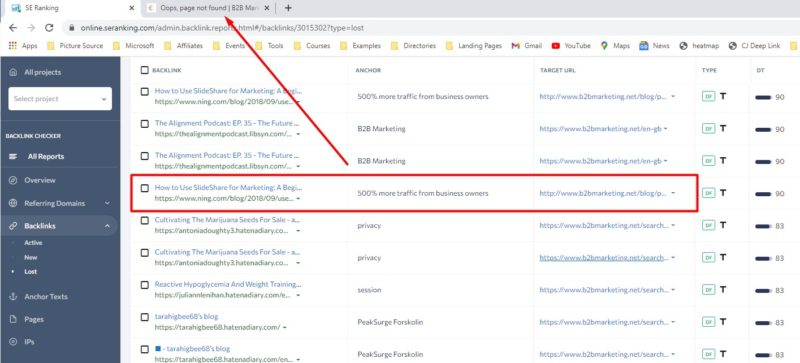Open the News bookmark
The image size is (800, 363).
click(654, 46)
